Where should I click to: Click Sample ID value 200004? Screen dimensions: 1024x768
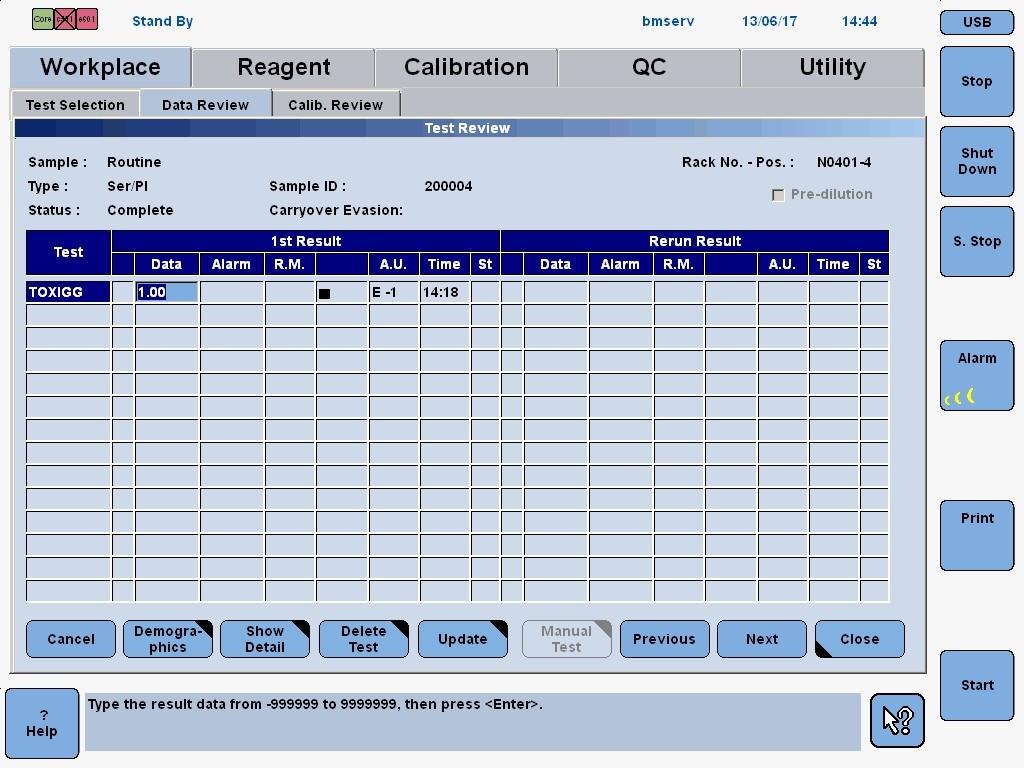click(448, 186)
